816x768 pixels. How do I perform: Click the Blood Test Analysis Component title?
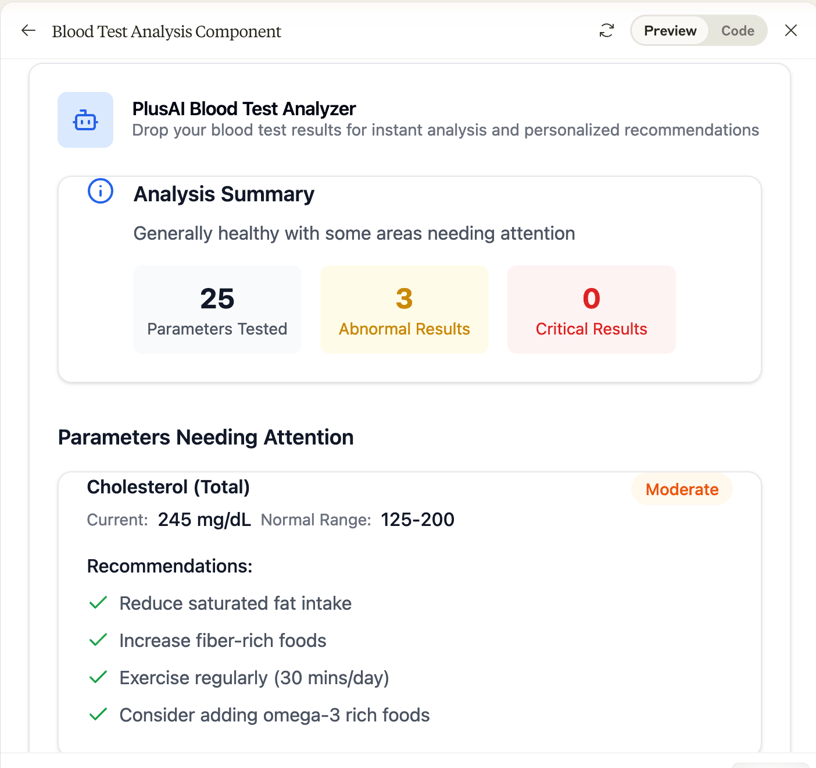click(x=166, y=32)
